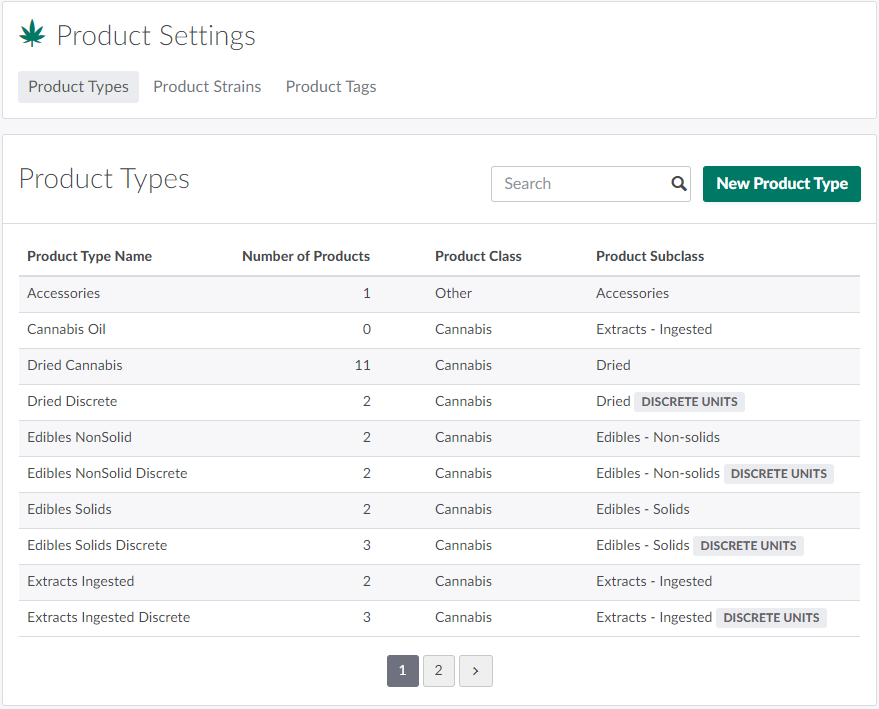879x709 pixels.
Task: Switch to Product Types tab
Action: pyautogui.click(x=78, y=87)
